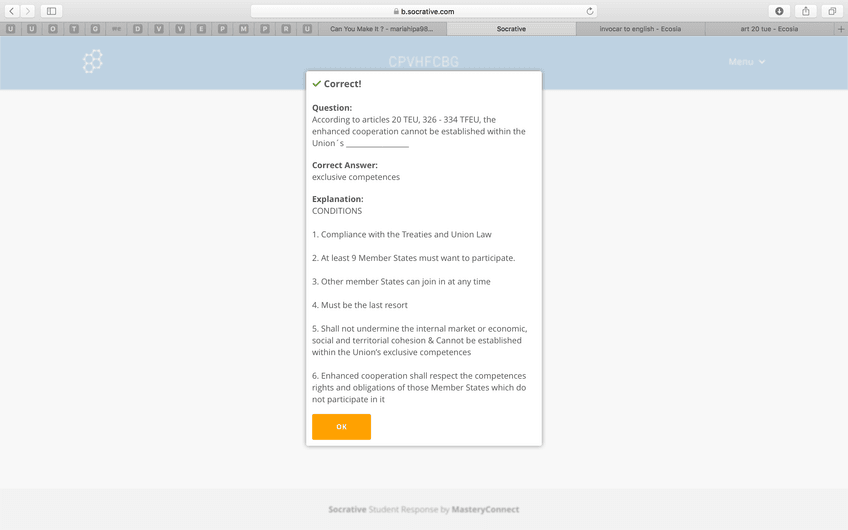Viewport: 848px width, 530px height.
Task: Click the MasteryConnect footer text
Action: [485, 509]
